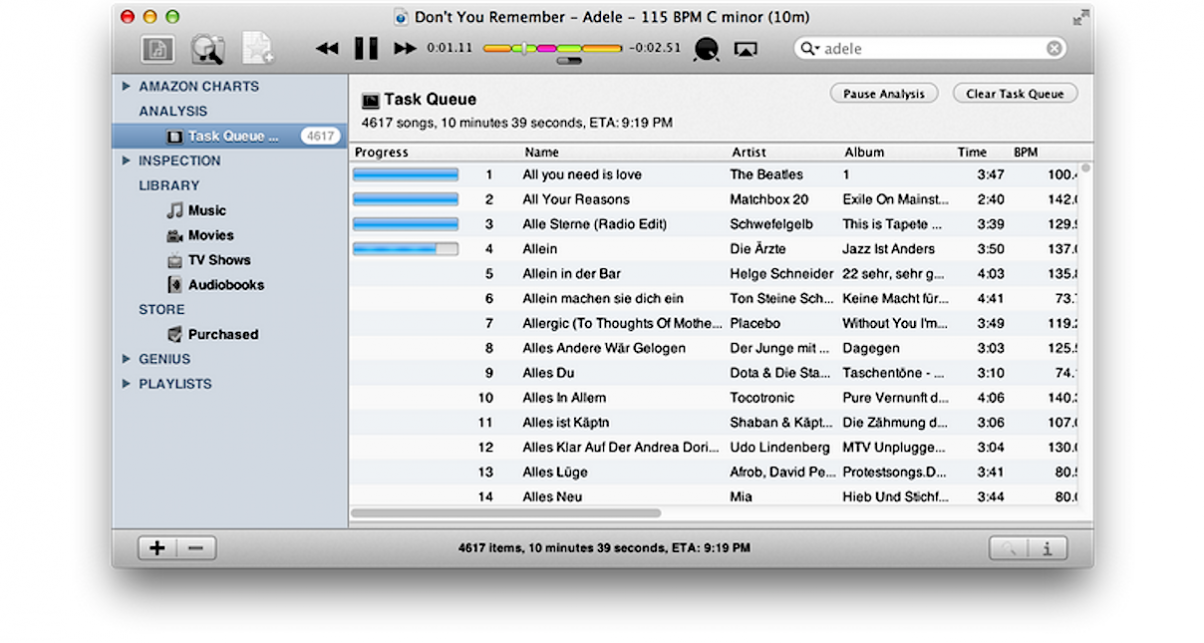Viewport: 1204px width, 643px height.
Task: Click the small slider below the playback bar
Action: (x=569, y=61)
